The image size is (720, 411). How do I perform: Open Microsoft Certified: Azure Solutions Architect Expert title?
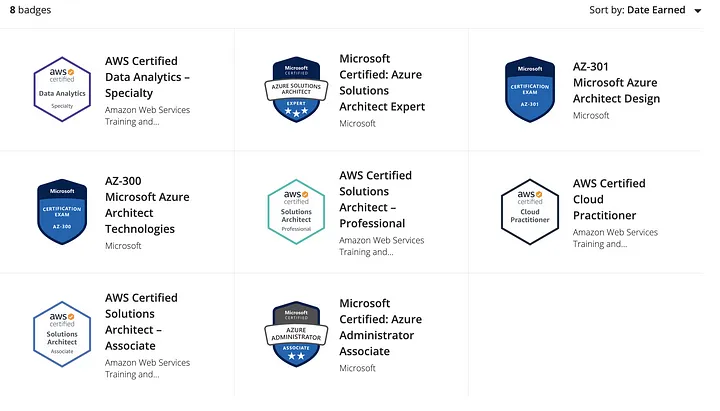coord(382,83)
